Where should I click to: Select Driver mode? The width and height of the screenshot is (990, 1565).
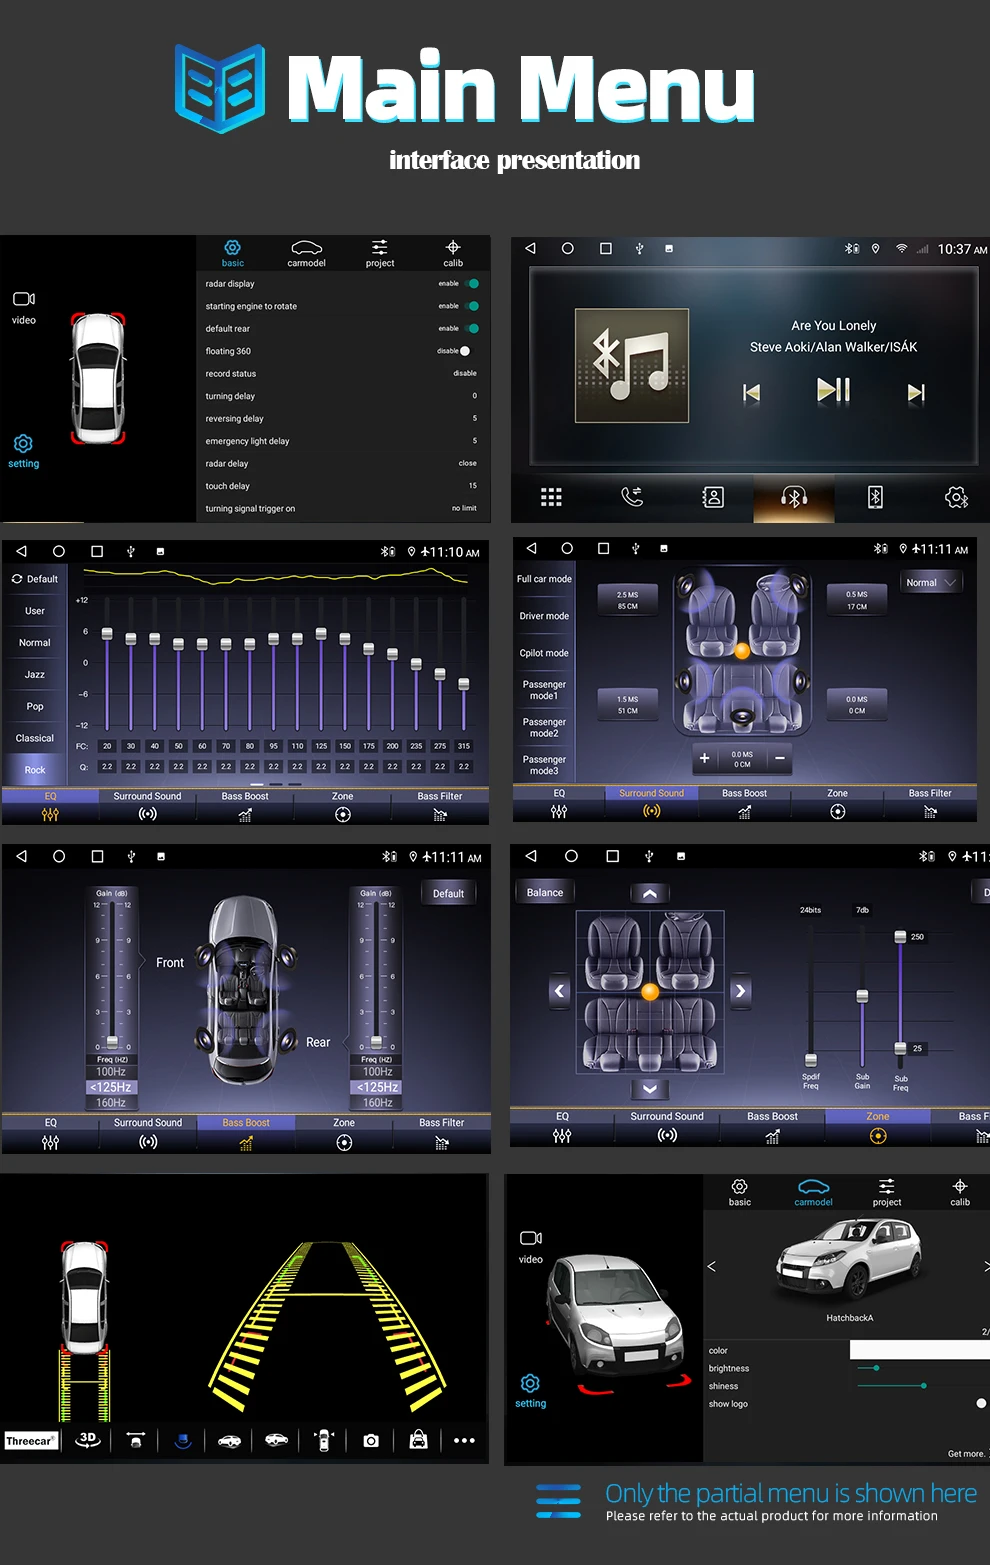[x=544, y=616]
